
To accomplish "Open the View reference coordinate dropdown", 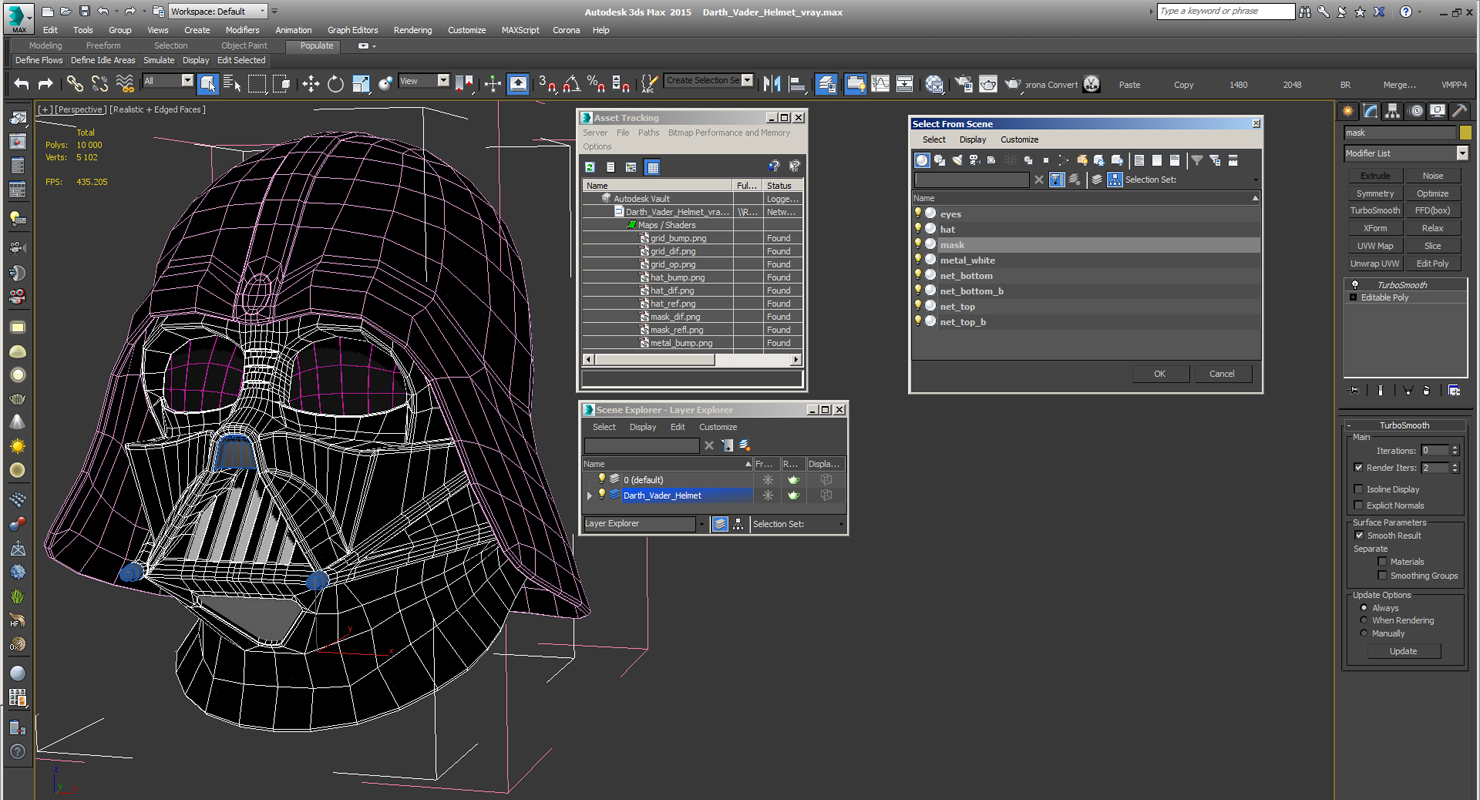I will click(423, 81).
